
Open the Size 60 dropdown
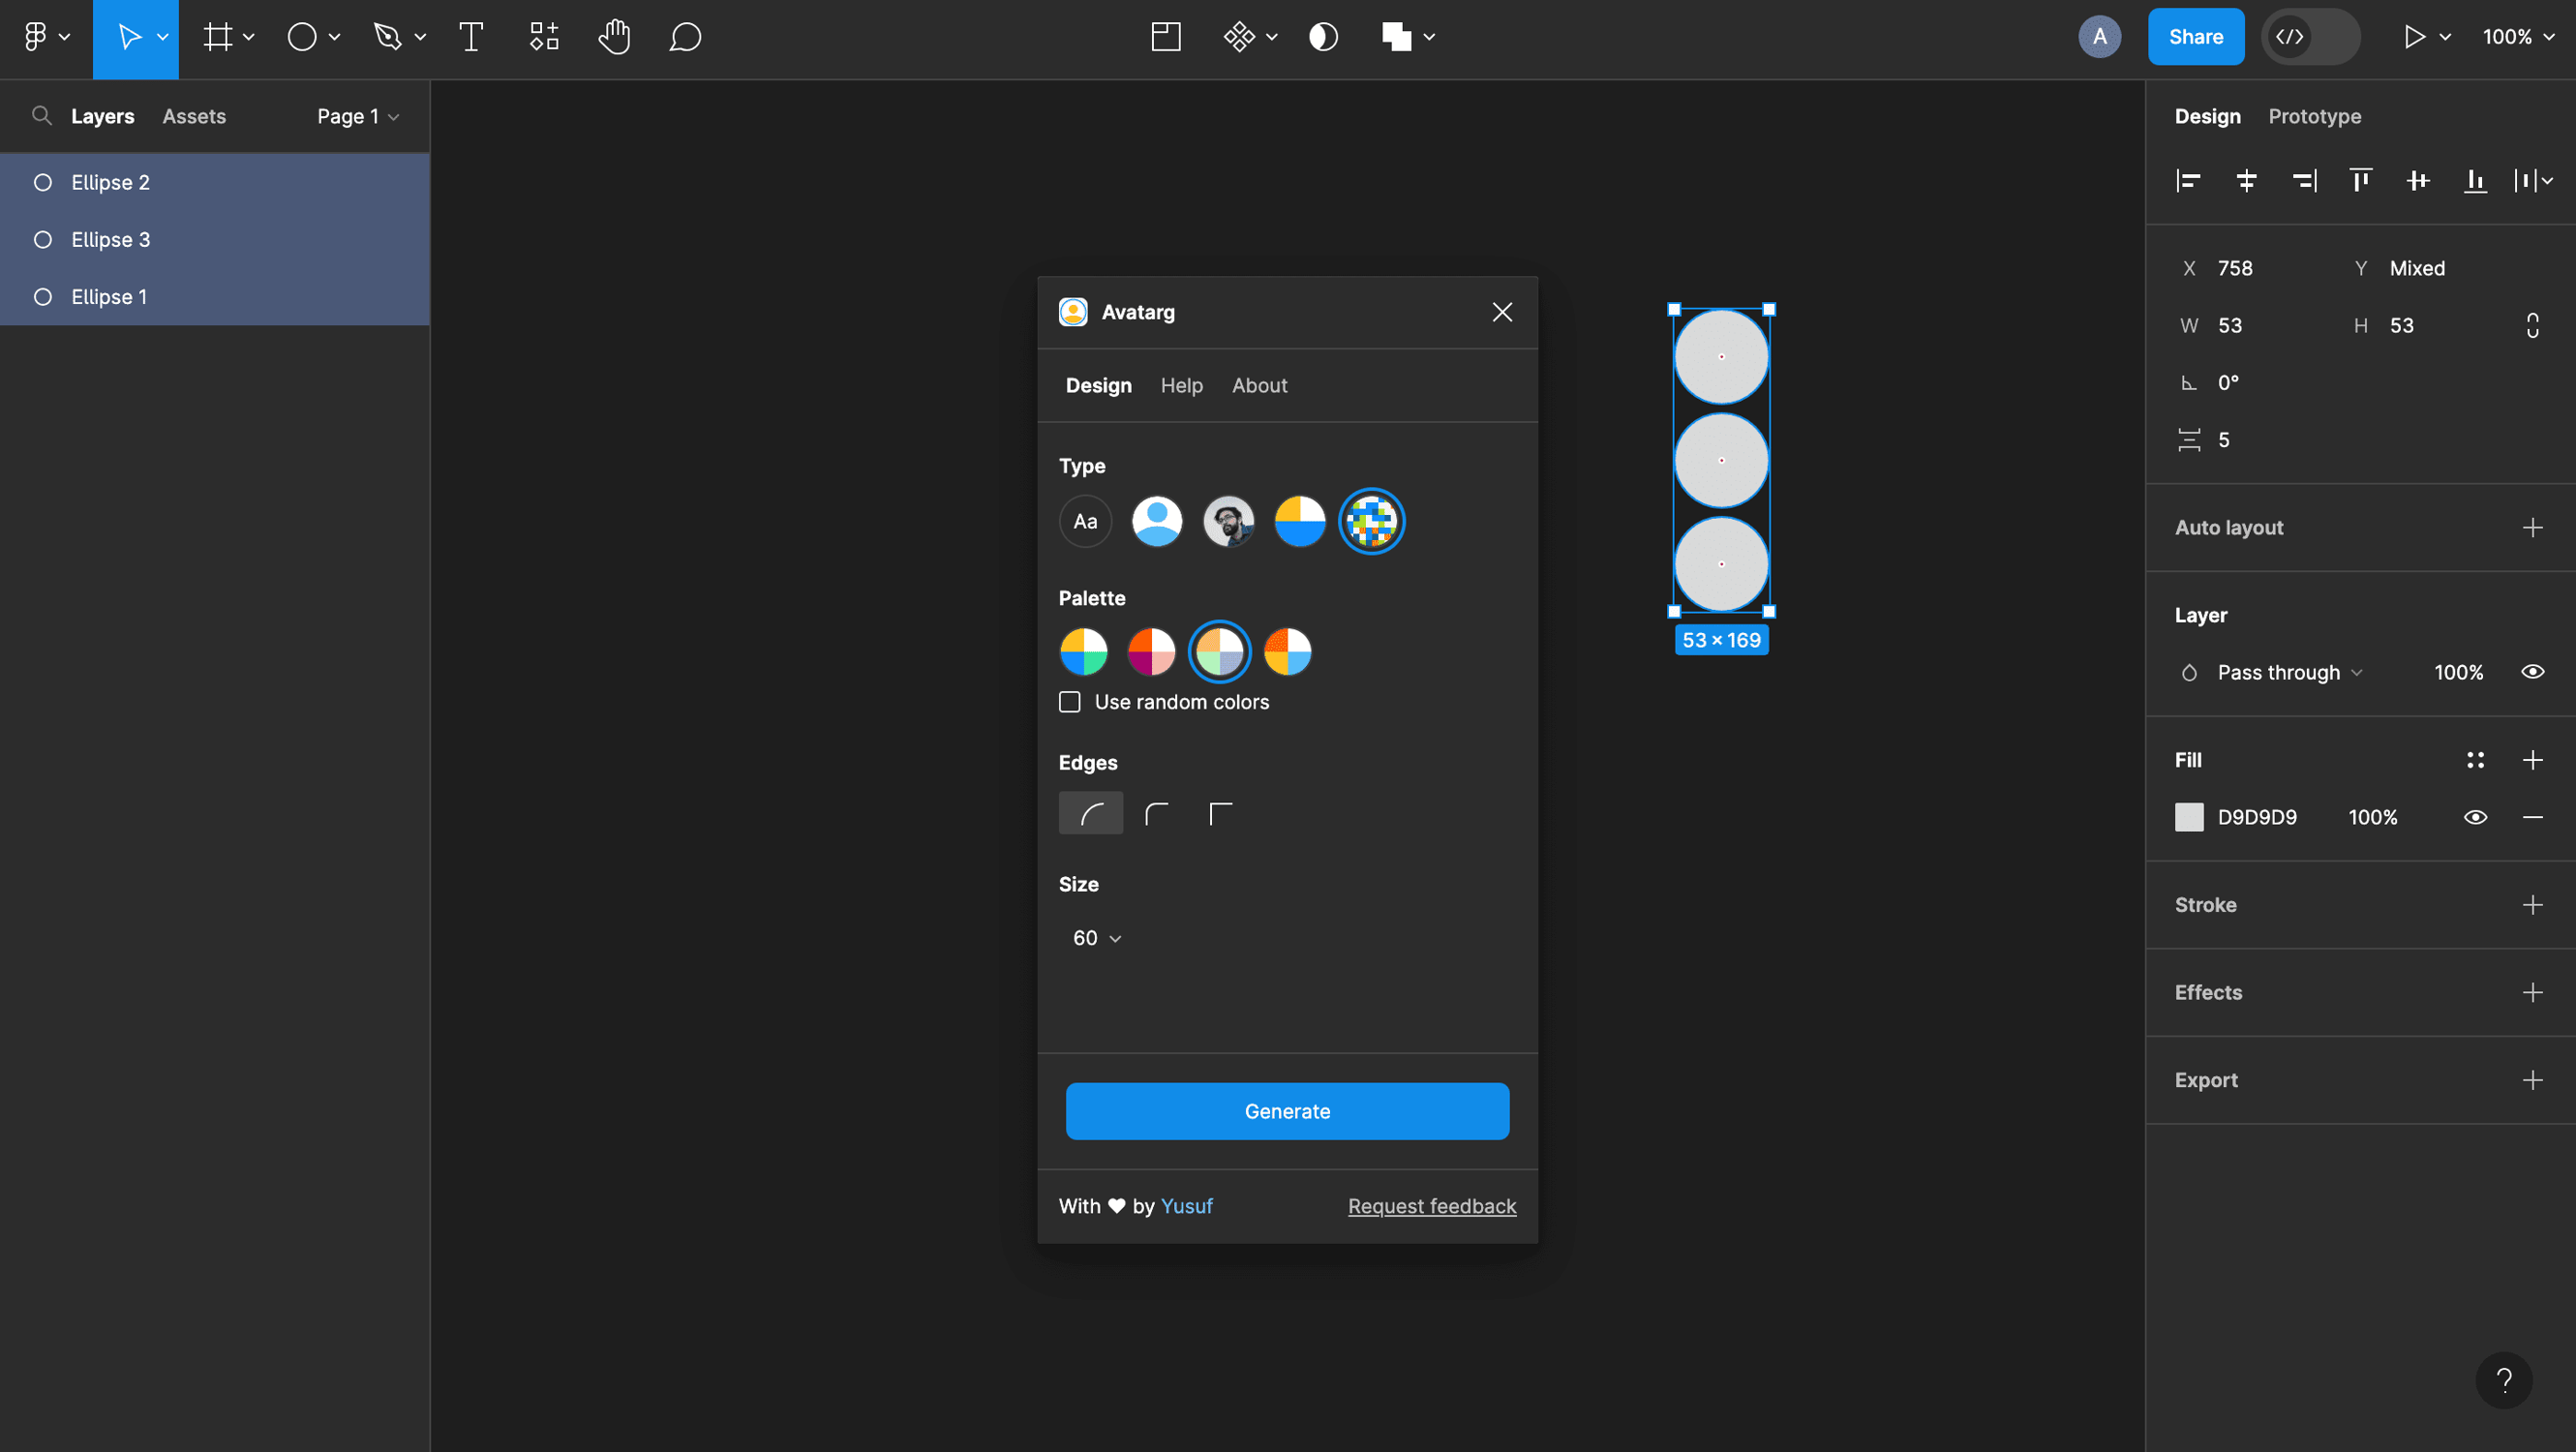coord(1096,937)
